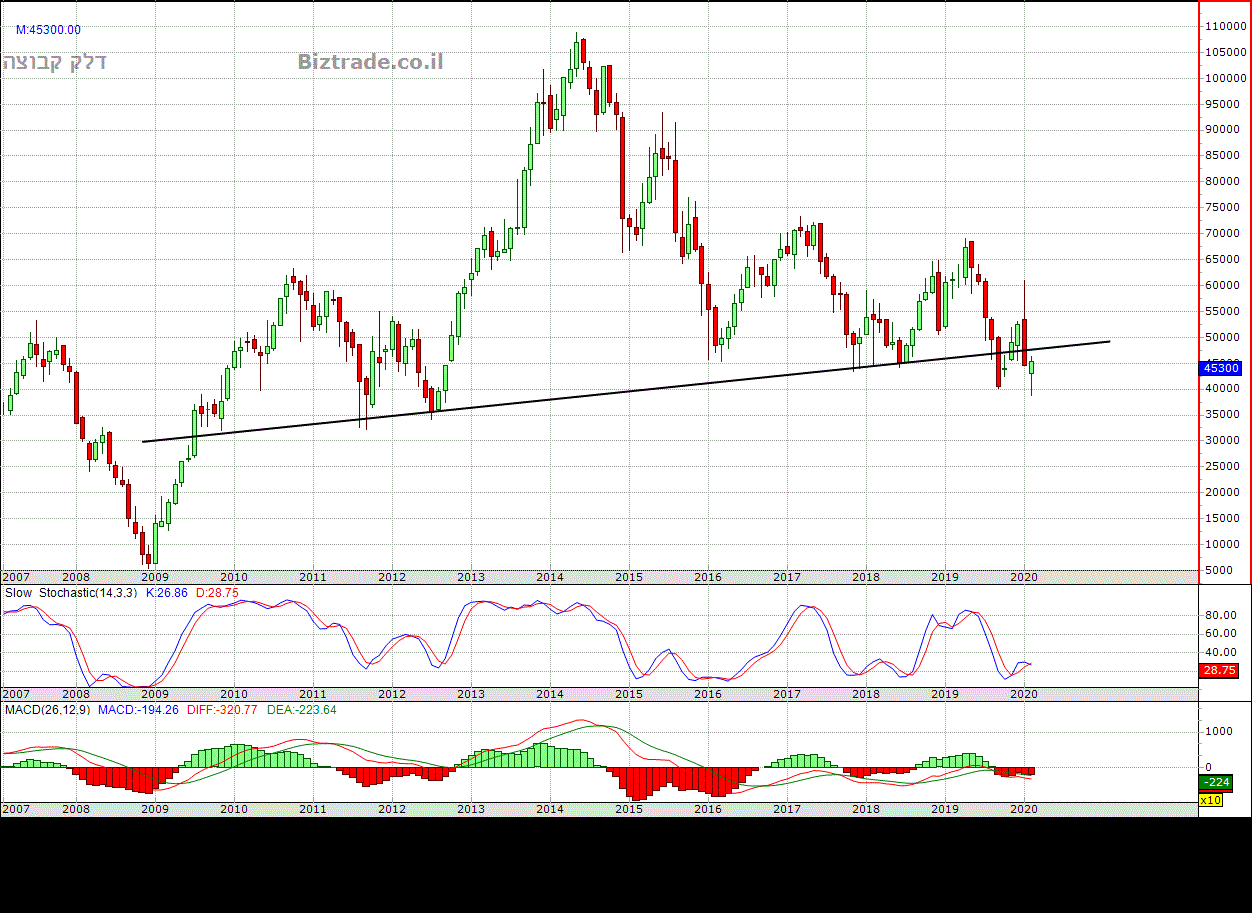Viewport: 1252px width, 913px height.
Task: Click 2012 on the stochastic panel axis
Action: (391, 694)
